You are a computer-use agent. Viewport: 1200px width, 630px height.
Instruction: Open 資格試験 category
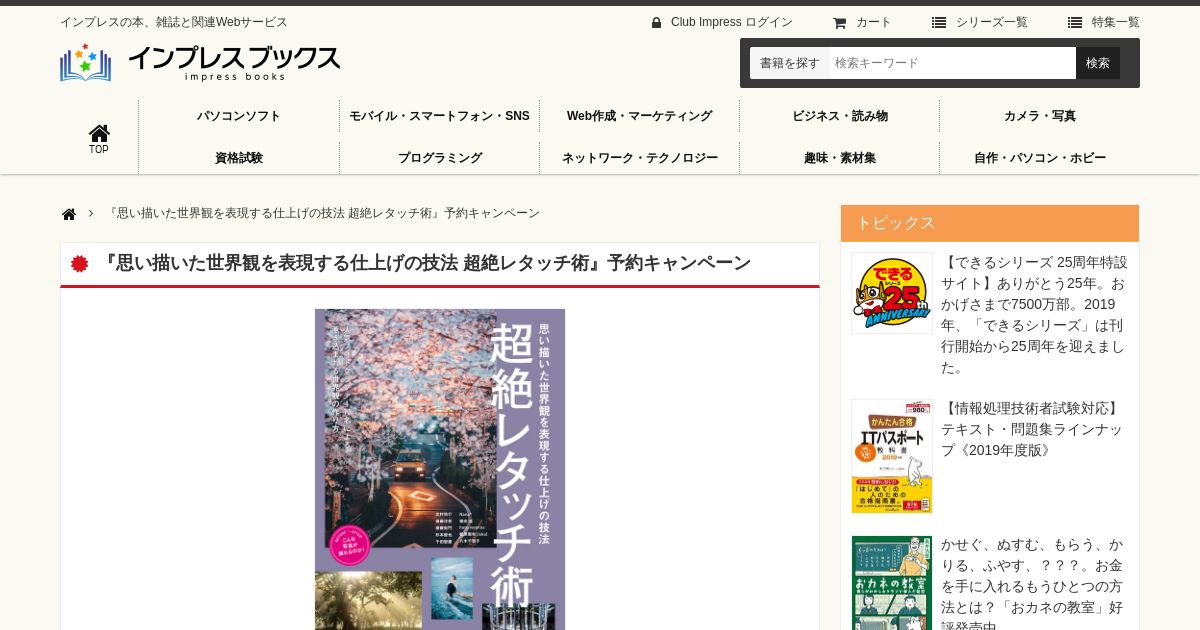(239, 158)
